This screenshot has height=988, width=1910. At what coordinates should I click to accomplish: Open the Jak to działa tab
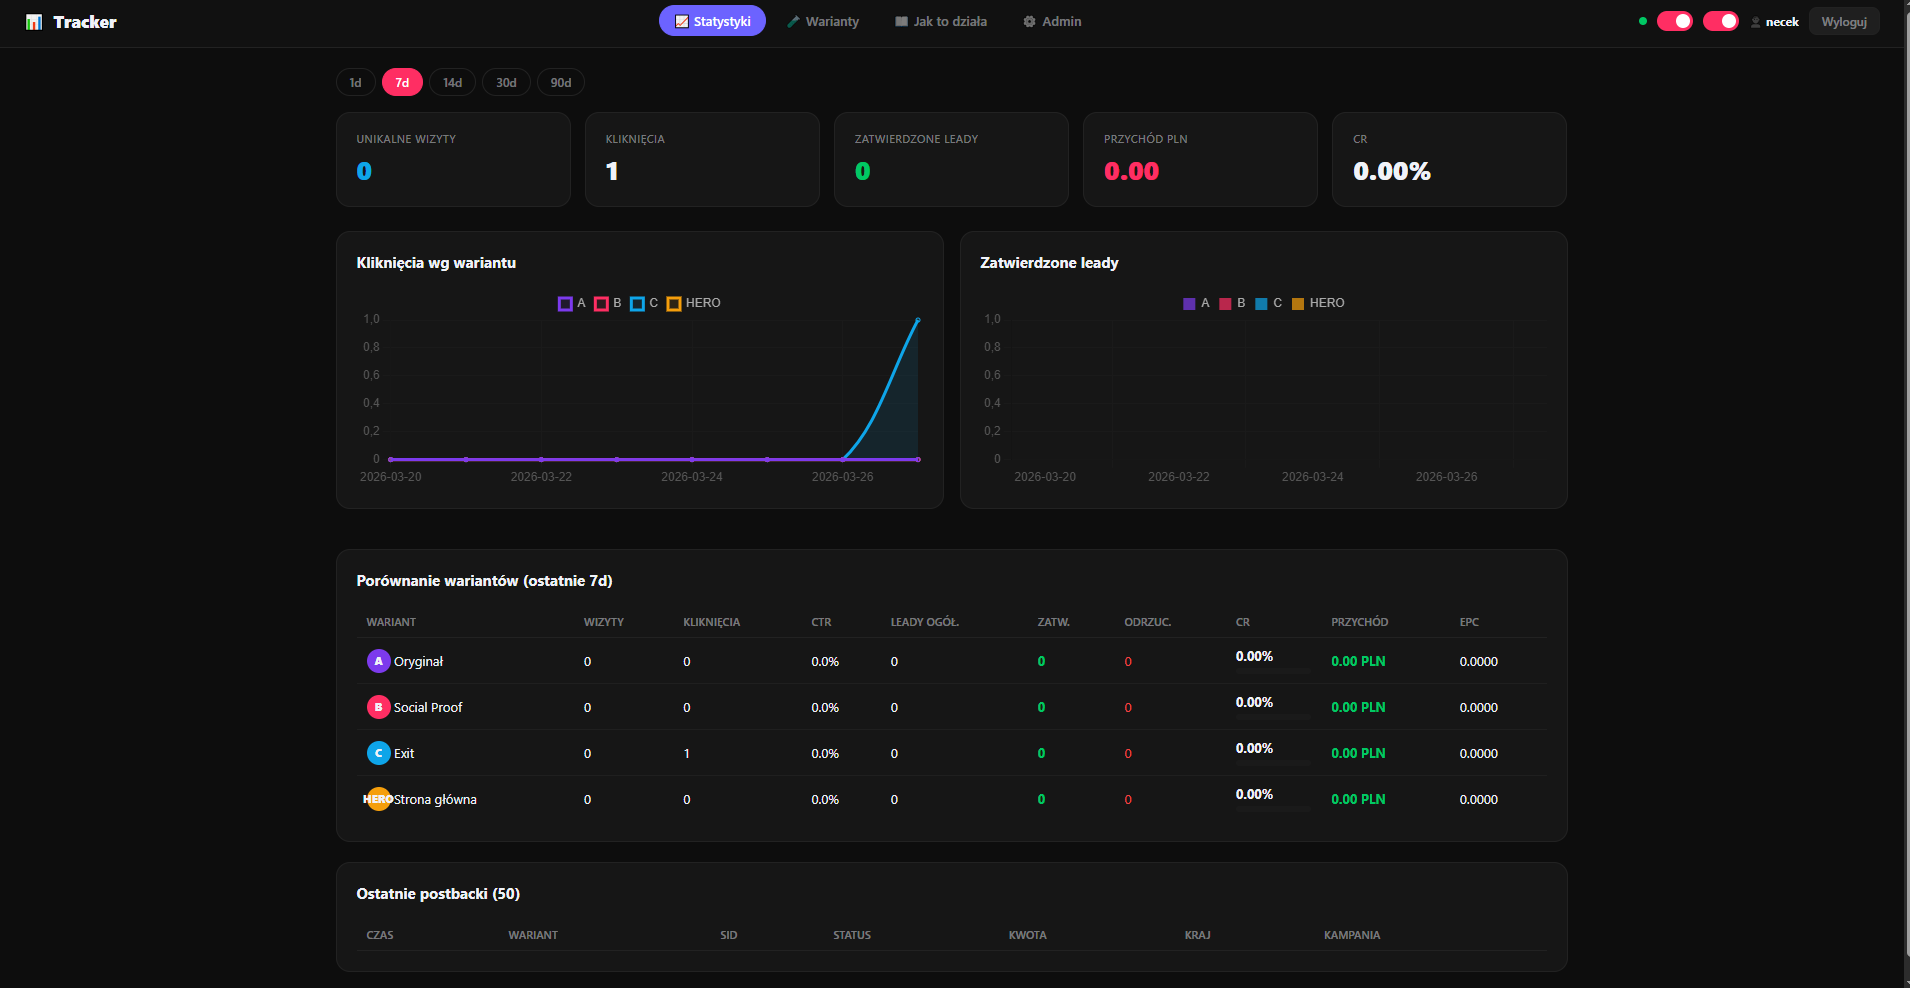point(940,21)
